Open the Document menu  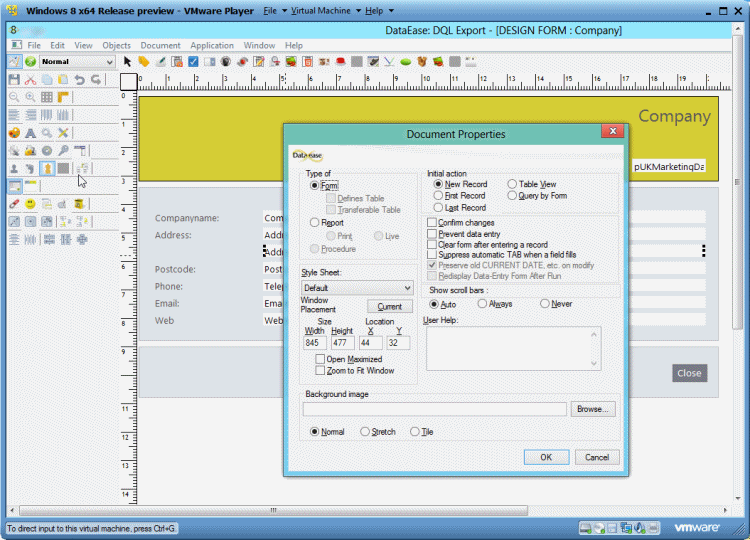click(160, 45)
